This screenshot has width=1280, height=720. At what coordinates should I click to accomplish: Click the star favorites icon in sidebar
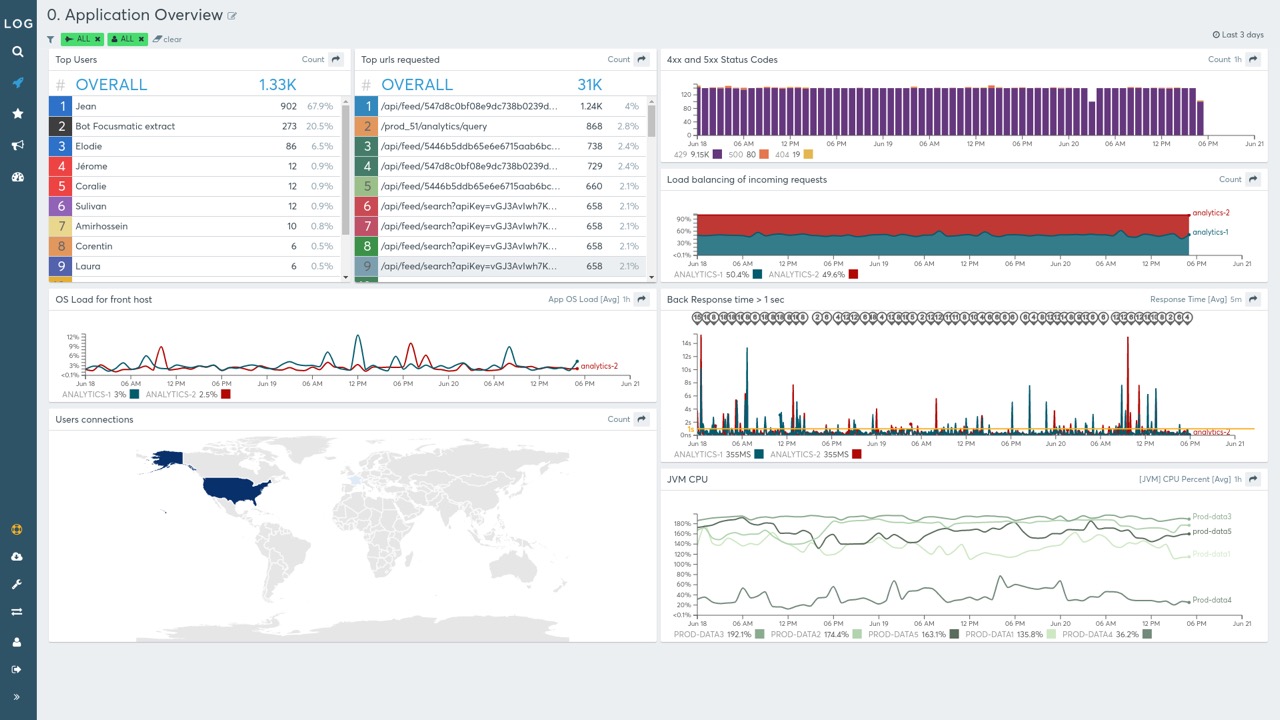point(18,114)
